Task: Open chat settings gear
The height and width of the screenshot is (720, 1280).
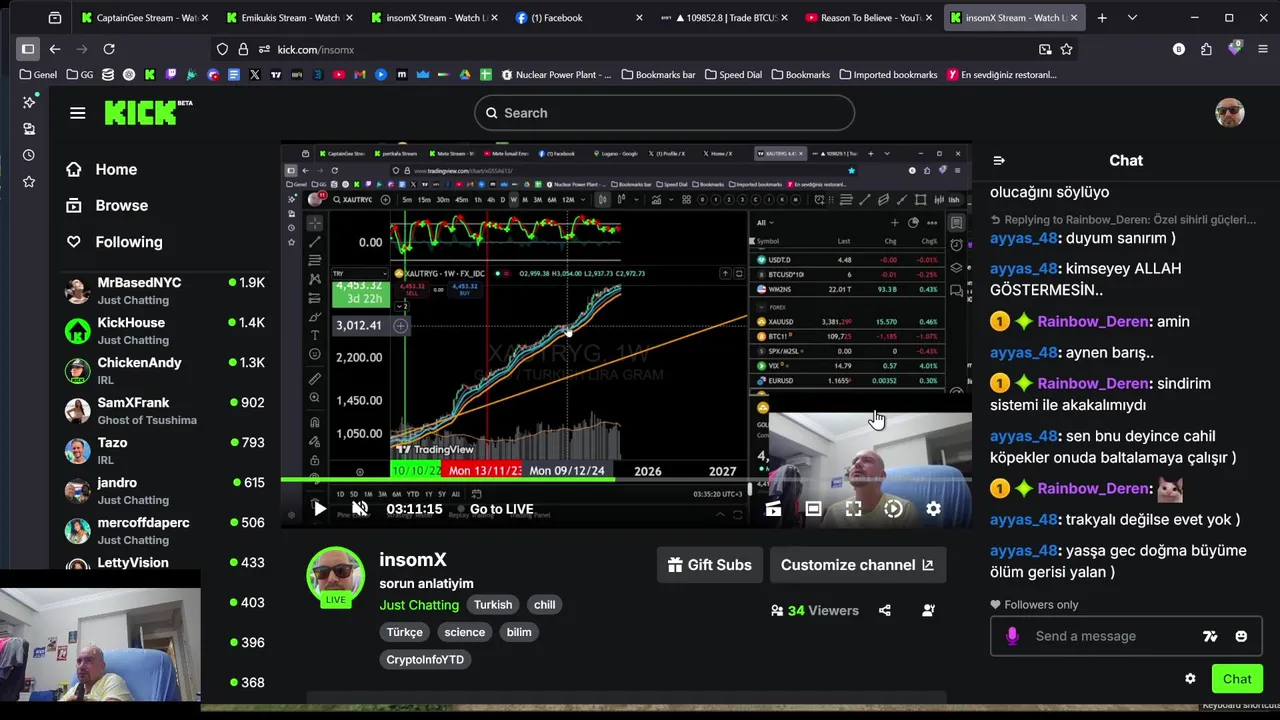Action: (1190, 678)
